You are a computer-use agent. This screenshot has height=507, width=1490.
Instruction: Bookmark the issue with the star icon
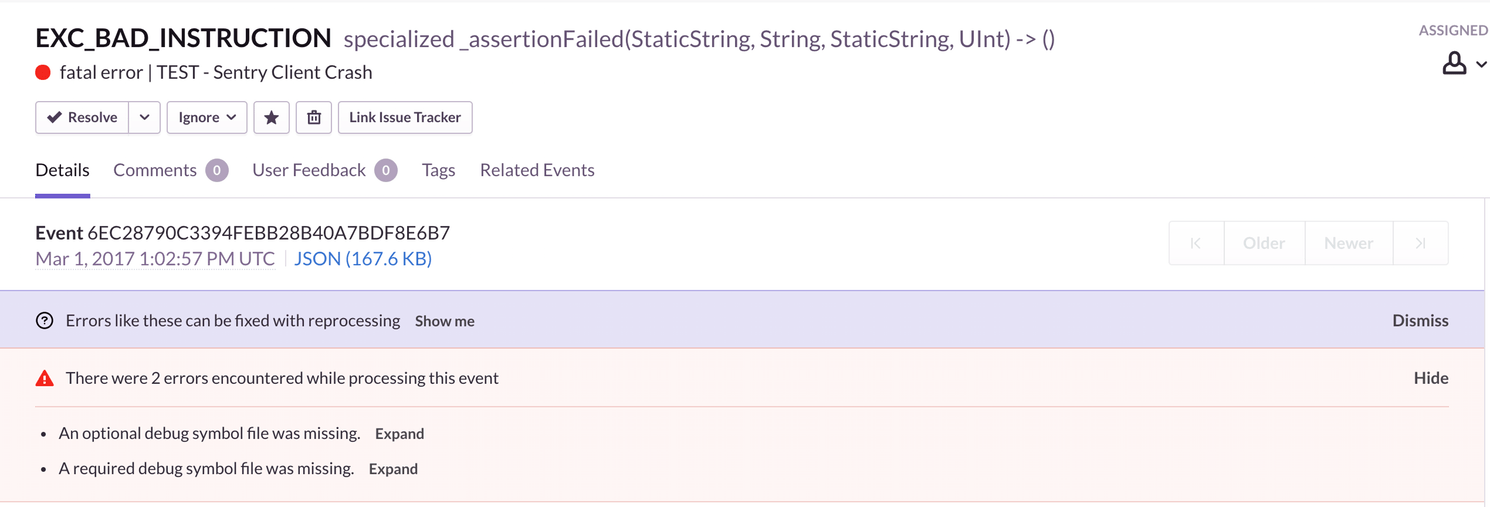tap(271, 118)
